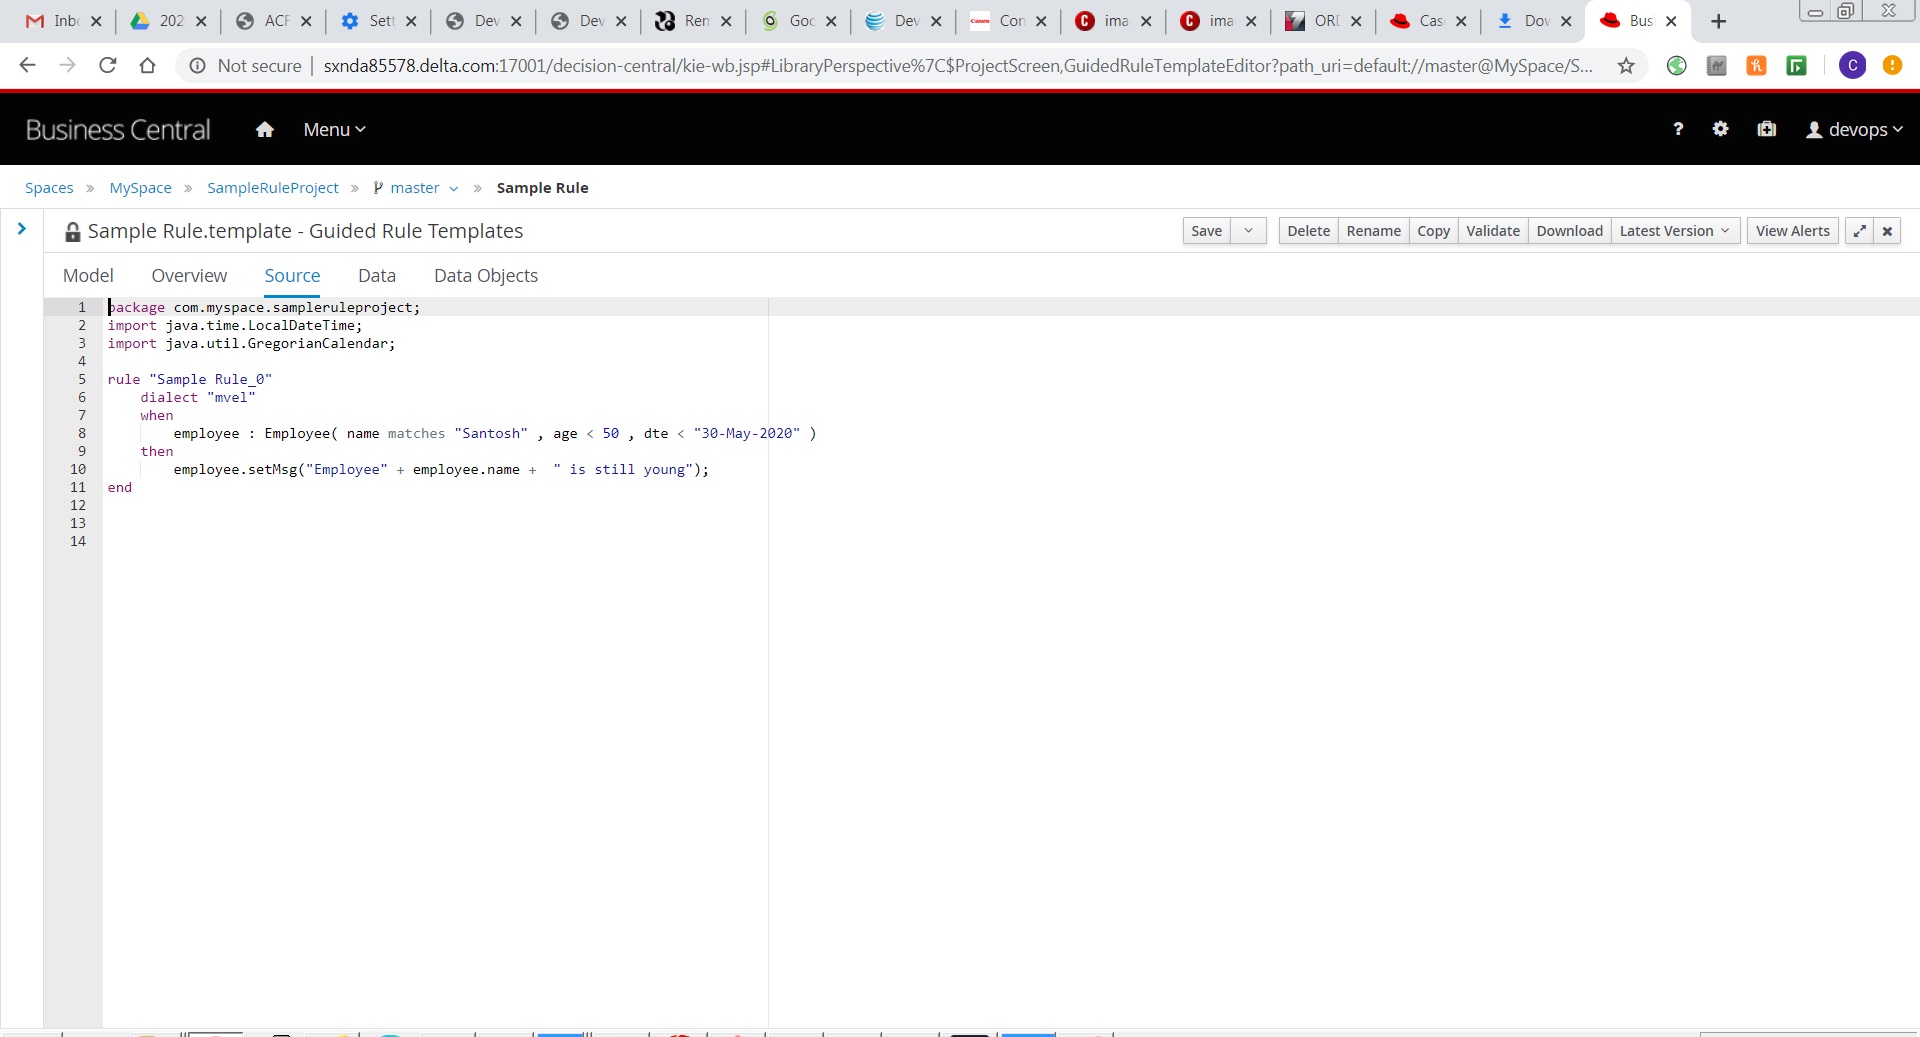The width and height of the screenshot is (1920, 1037).
Task: Close the Bus browser tab
Action: coord(1670,21)
